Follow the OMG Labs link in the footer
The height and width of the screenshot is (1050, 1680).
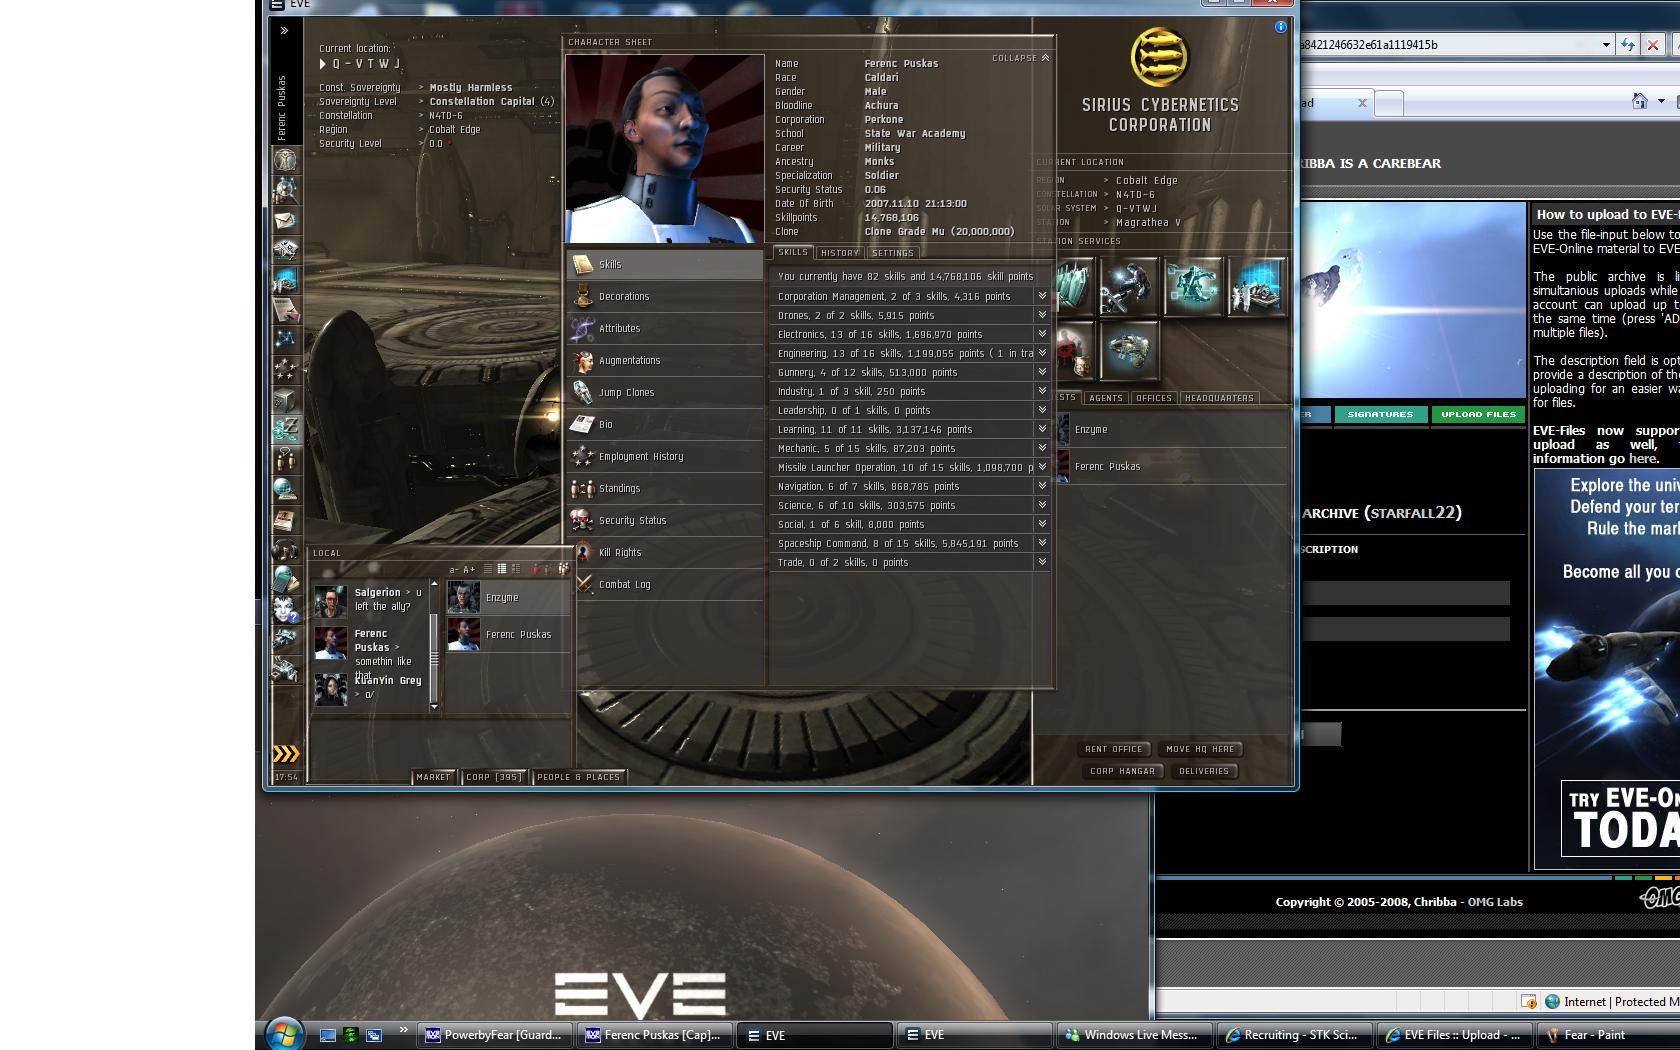click(1495, 902)
